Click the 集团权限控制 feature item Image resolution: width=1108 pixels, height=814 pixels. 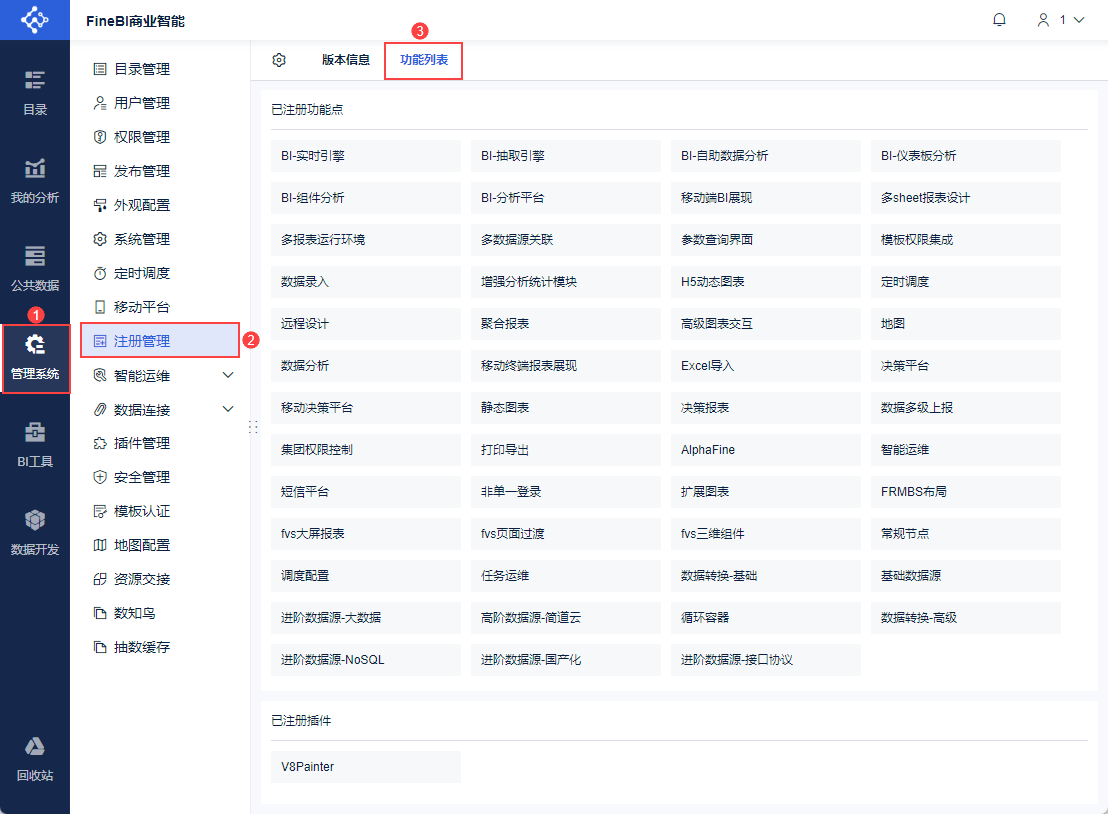pyautogui.click(x=366, y=450)
